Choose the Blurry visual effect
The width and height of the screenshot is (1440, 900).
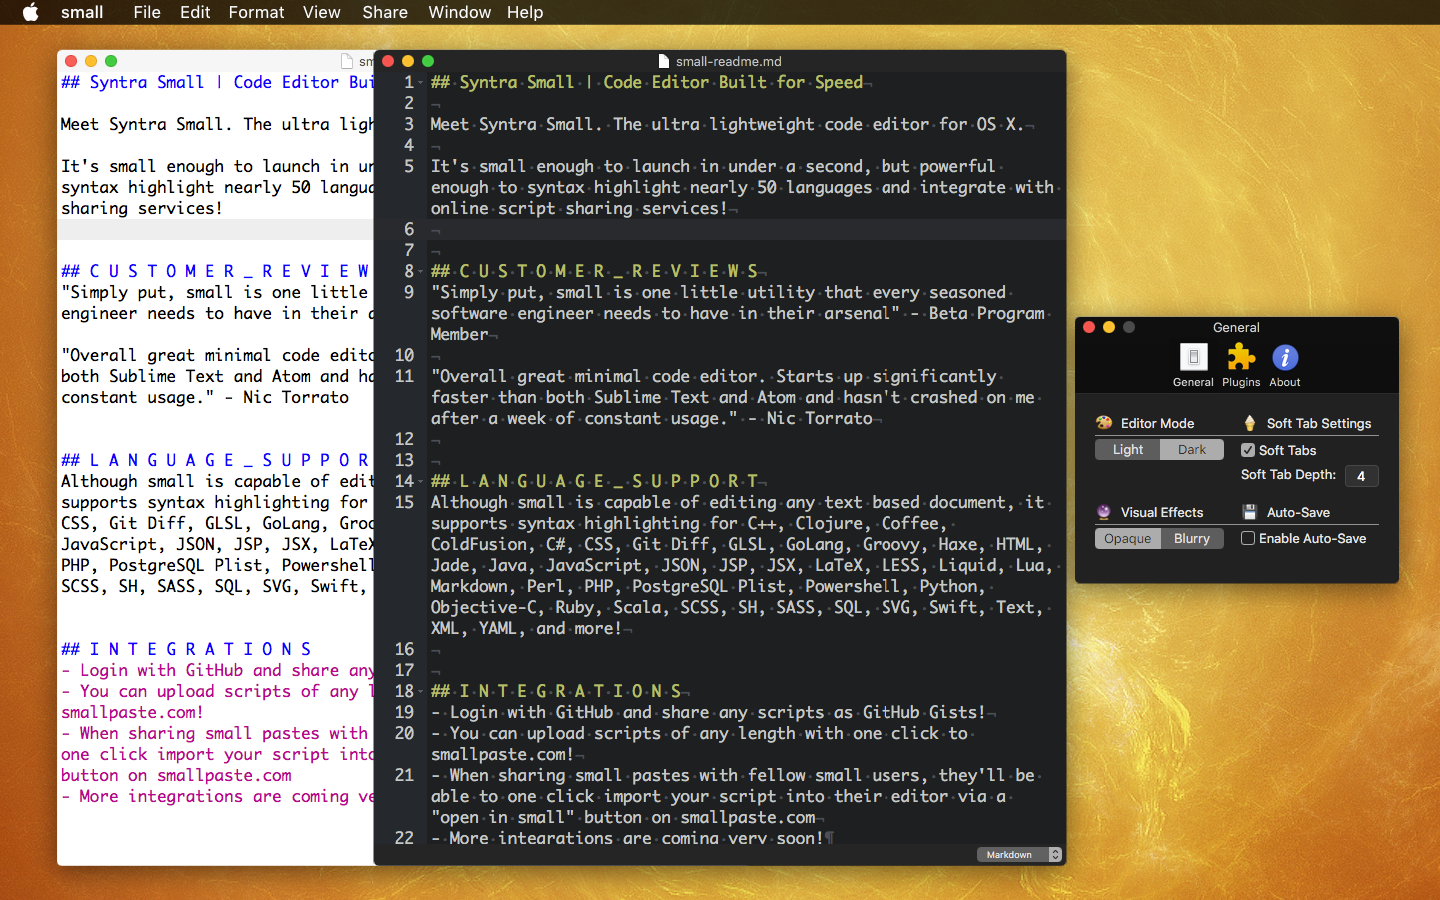(1192, 539)
